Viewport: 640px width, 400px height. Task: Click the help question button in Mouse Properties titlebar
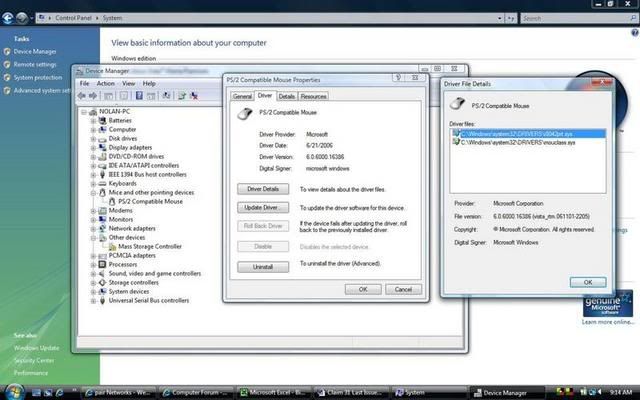click(x=398, y=78)
